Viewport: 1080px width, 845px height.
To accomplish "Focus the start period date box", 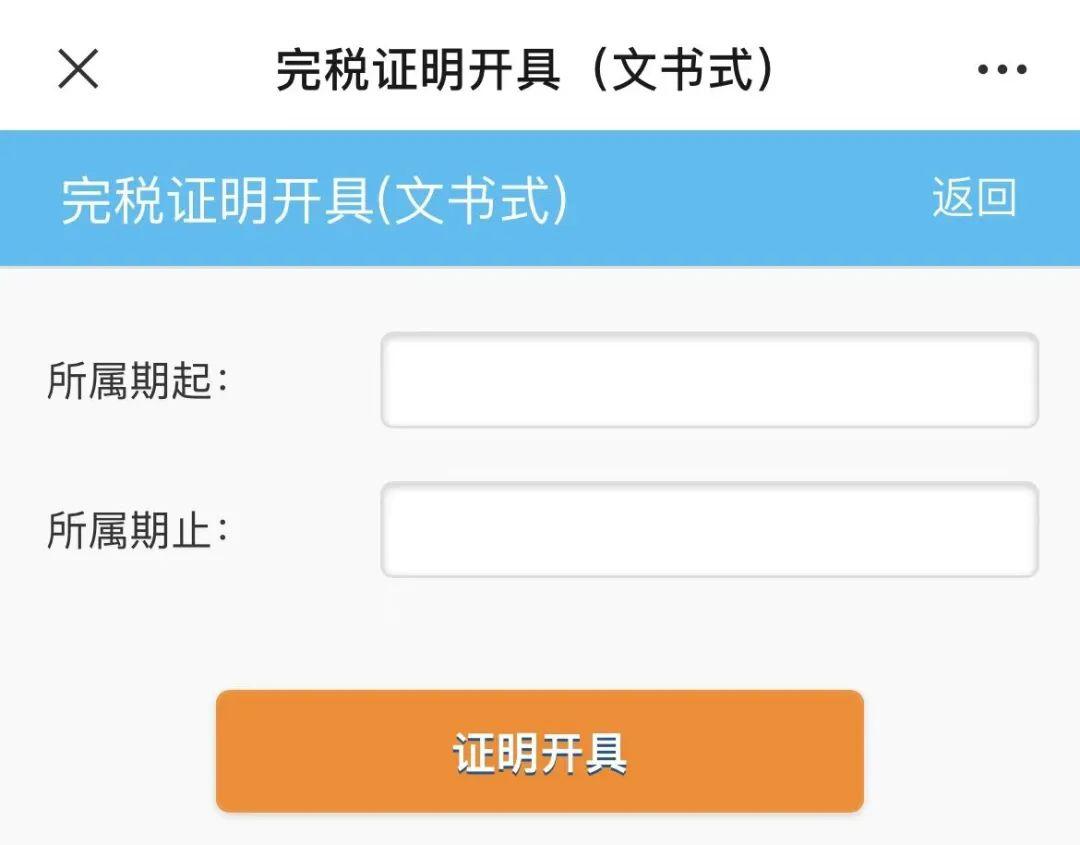I will pyautogui.click(x=709, y=380).
